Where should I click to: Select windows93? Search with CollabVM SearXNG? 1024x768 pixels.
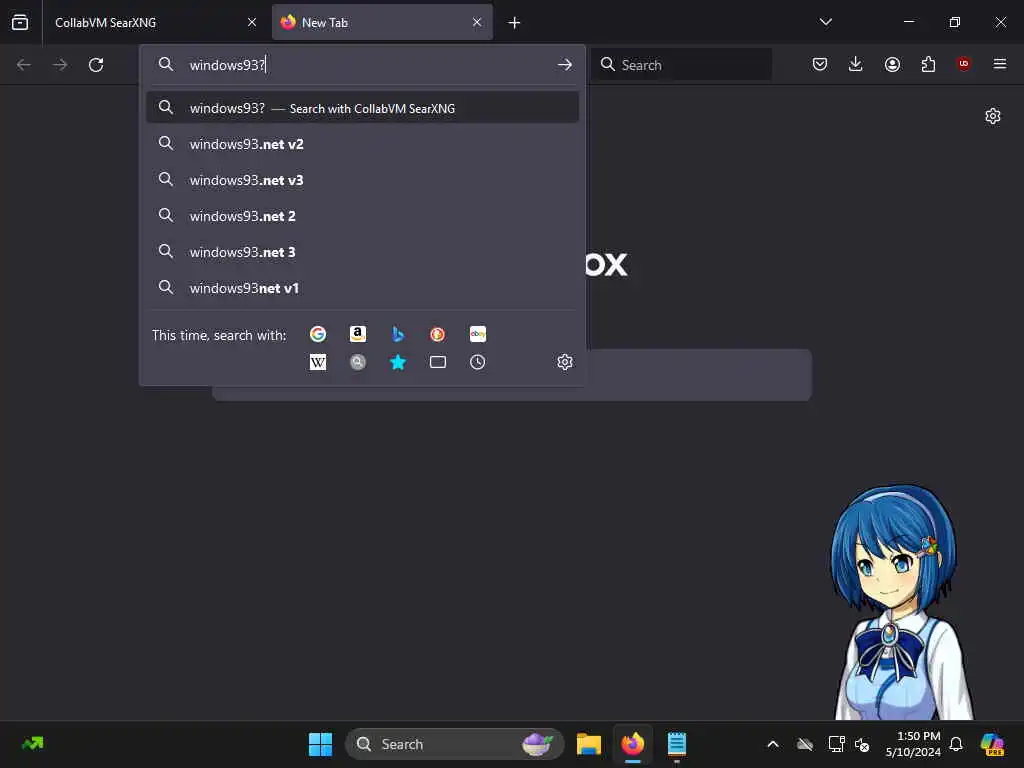[362, 108]
